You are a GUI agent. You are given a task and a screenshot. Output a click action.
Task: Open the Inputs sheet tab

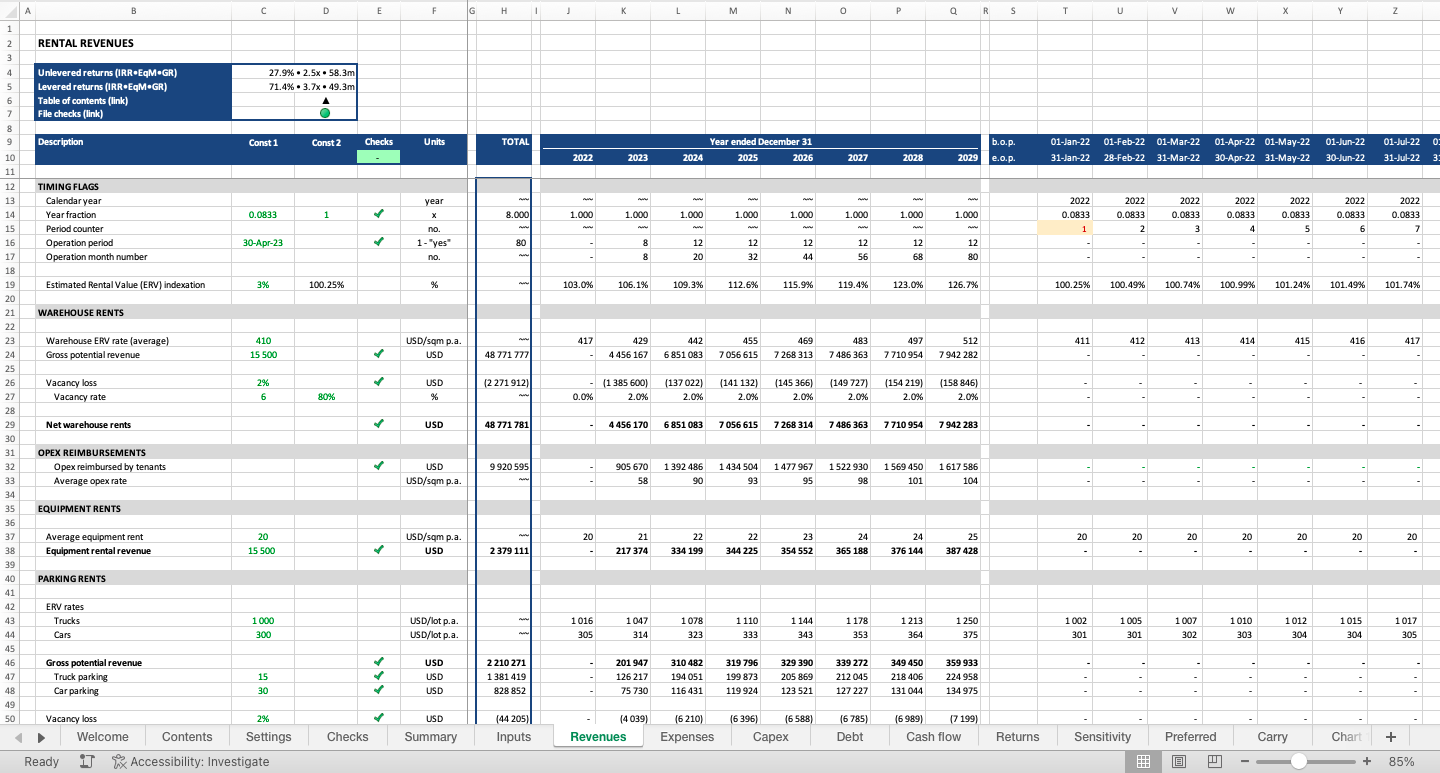514,737
